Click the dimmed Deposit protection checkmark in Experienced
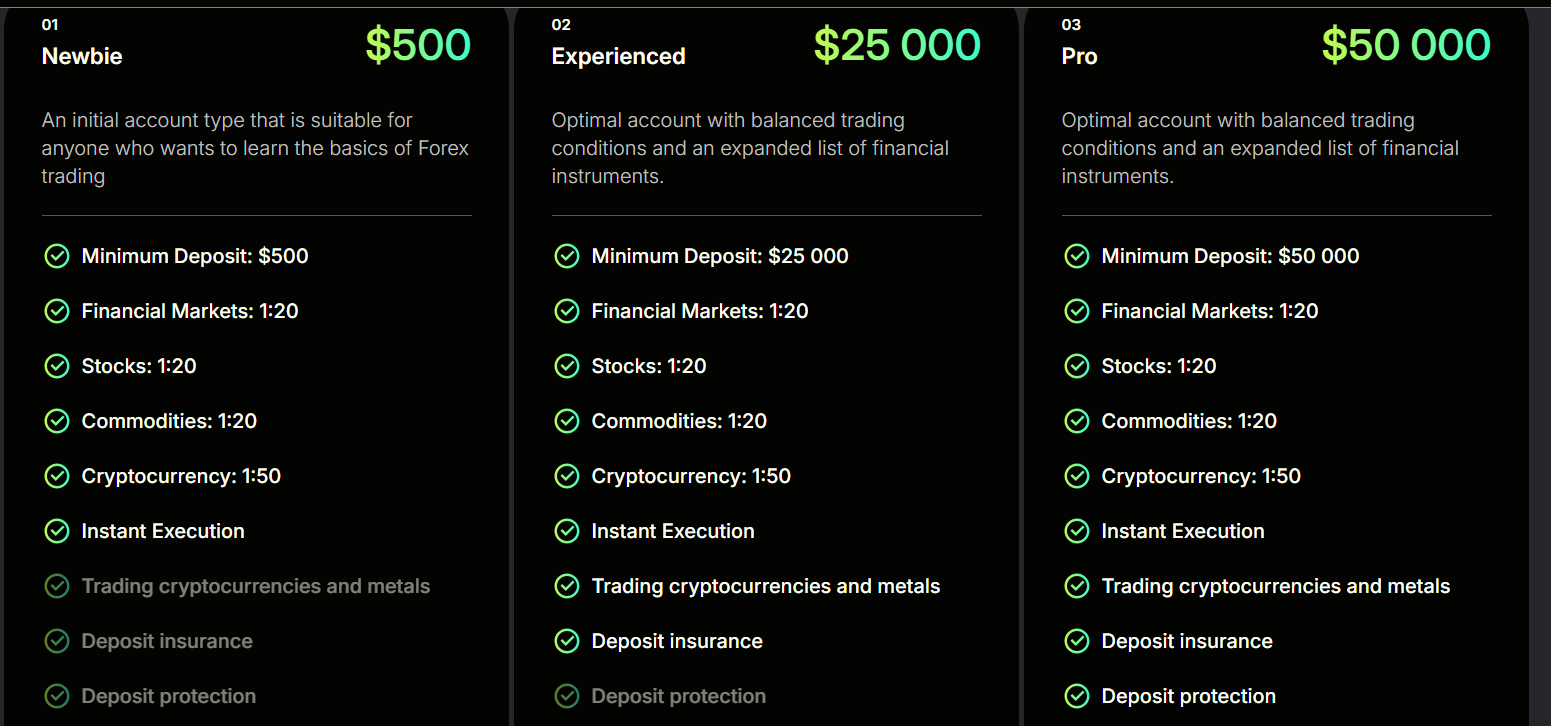This screenshot has height=726, width=1551. click(x=567, y=696)
